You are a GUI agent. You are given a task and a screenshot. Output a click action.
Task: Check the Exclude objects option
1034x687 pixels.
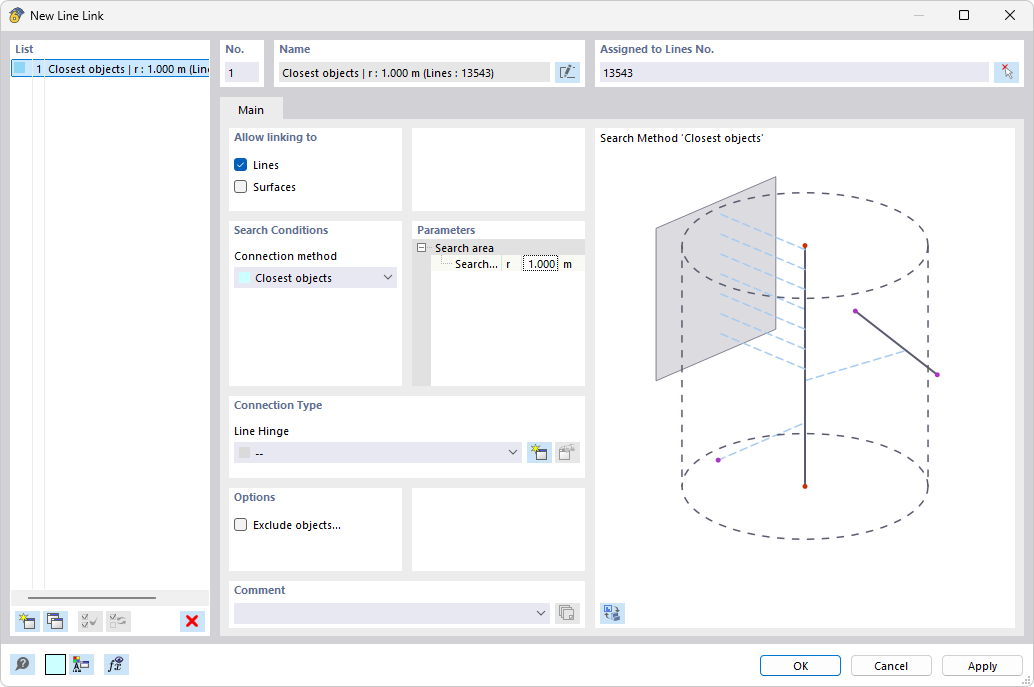point(240,524)
